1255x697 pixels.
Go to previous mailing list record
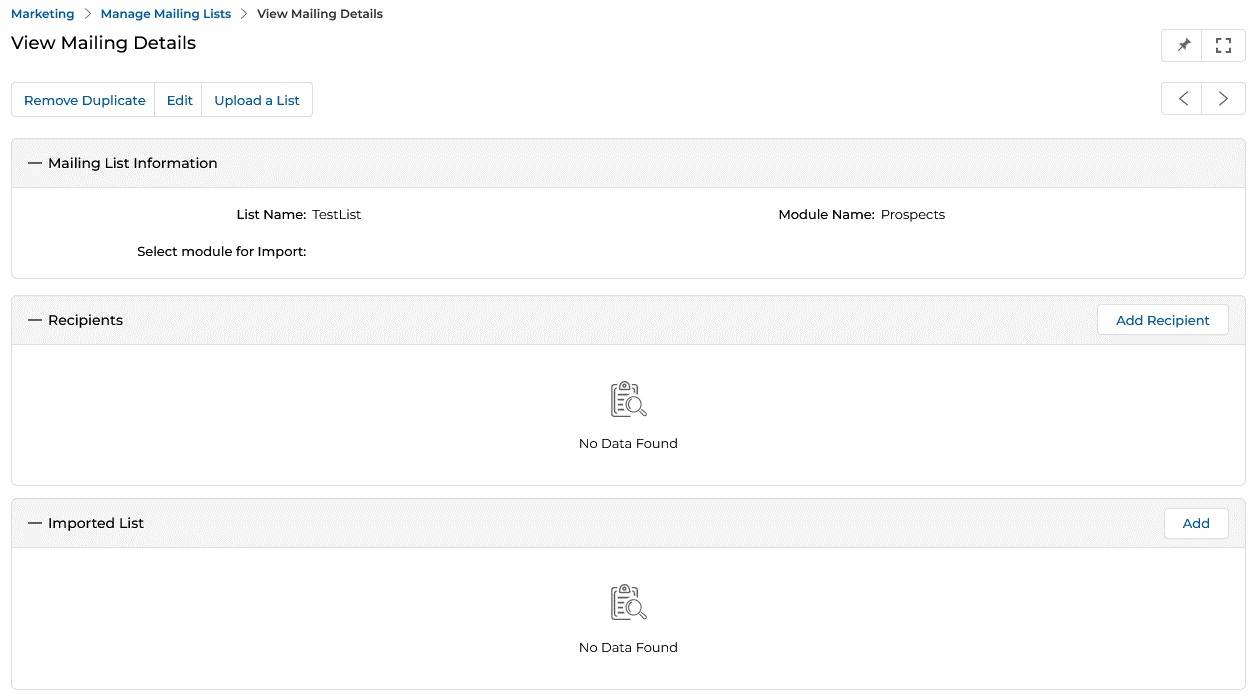pos(1183,99)
